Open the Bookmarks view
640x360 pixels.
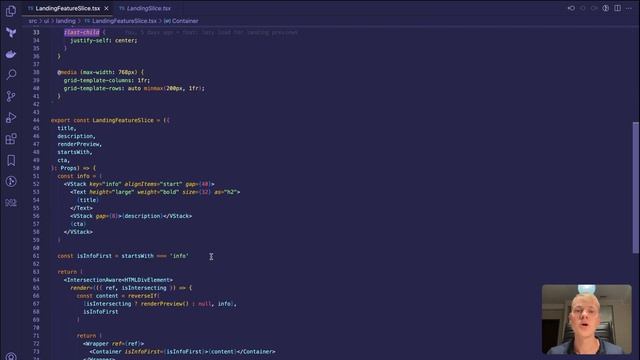click(11, 160)
